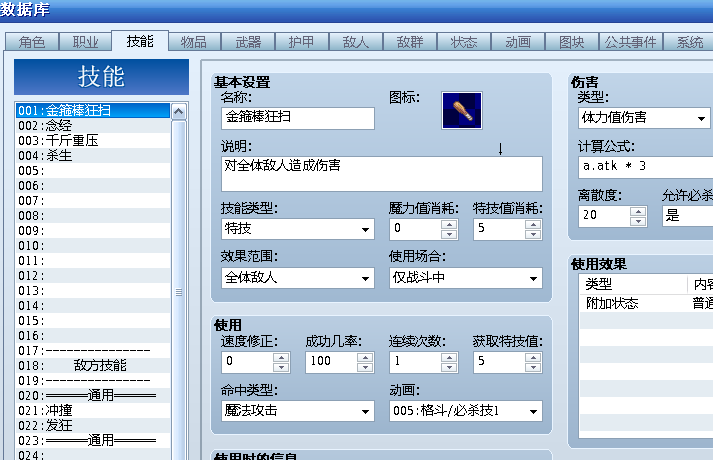Open the 动画 tab
Image resolution: width=713 pixels, height=460 pixels.
tap(518, 42)
